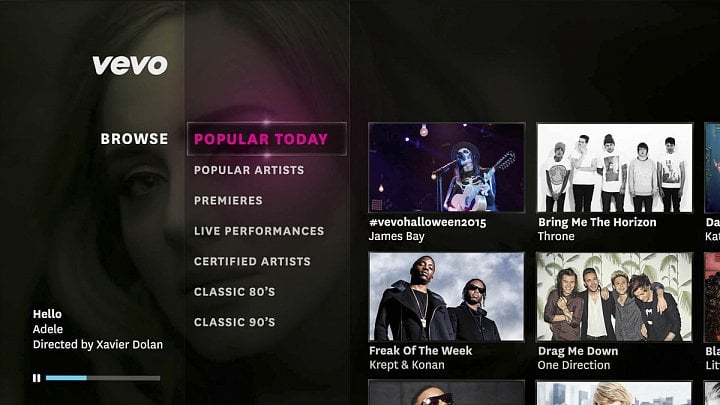Open the Hello now-playing title
Screen dimensions: 720x405
click(47, 314)
